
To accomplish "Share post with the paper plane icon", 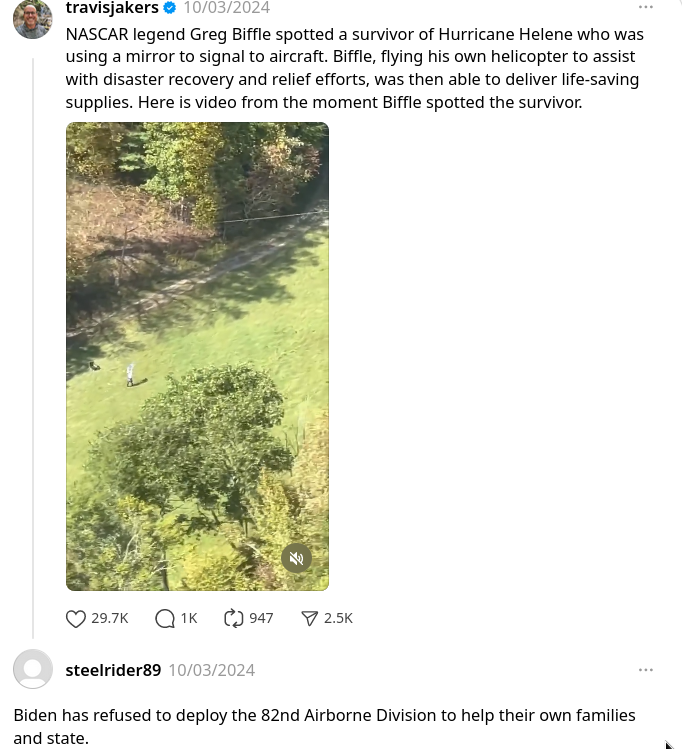I will pyautogui.click(x=309, y=619).
